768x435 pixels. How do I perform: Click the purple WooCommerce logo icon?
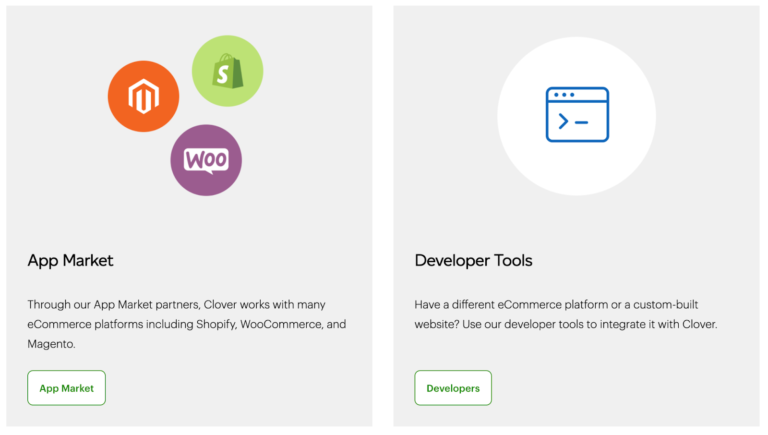coord(206,160)
